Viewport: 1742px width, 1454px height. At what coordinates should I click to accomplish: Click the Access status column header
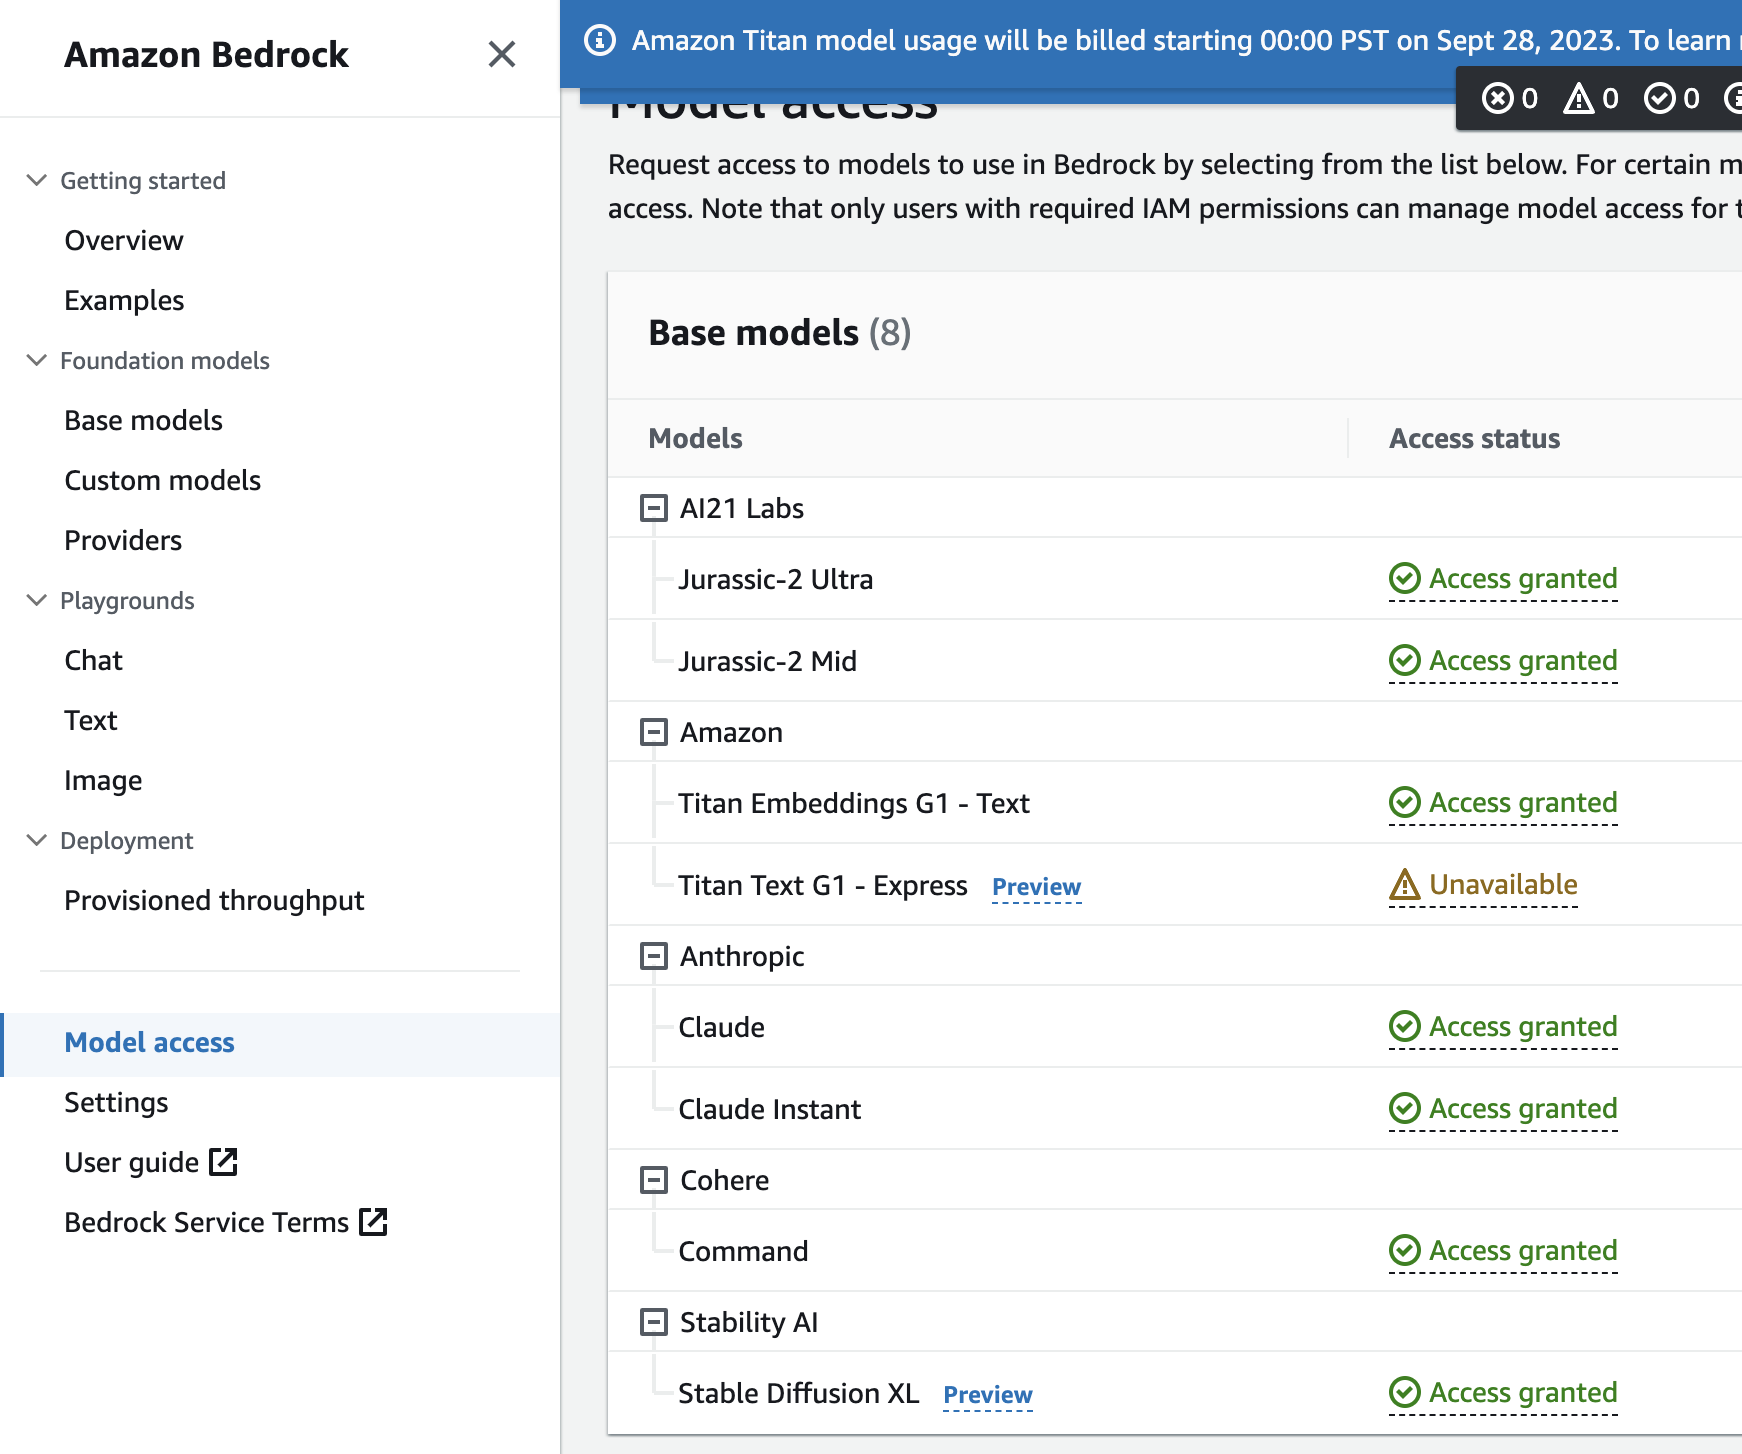[x=1474, y=438]
